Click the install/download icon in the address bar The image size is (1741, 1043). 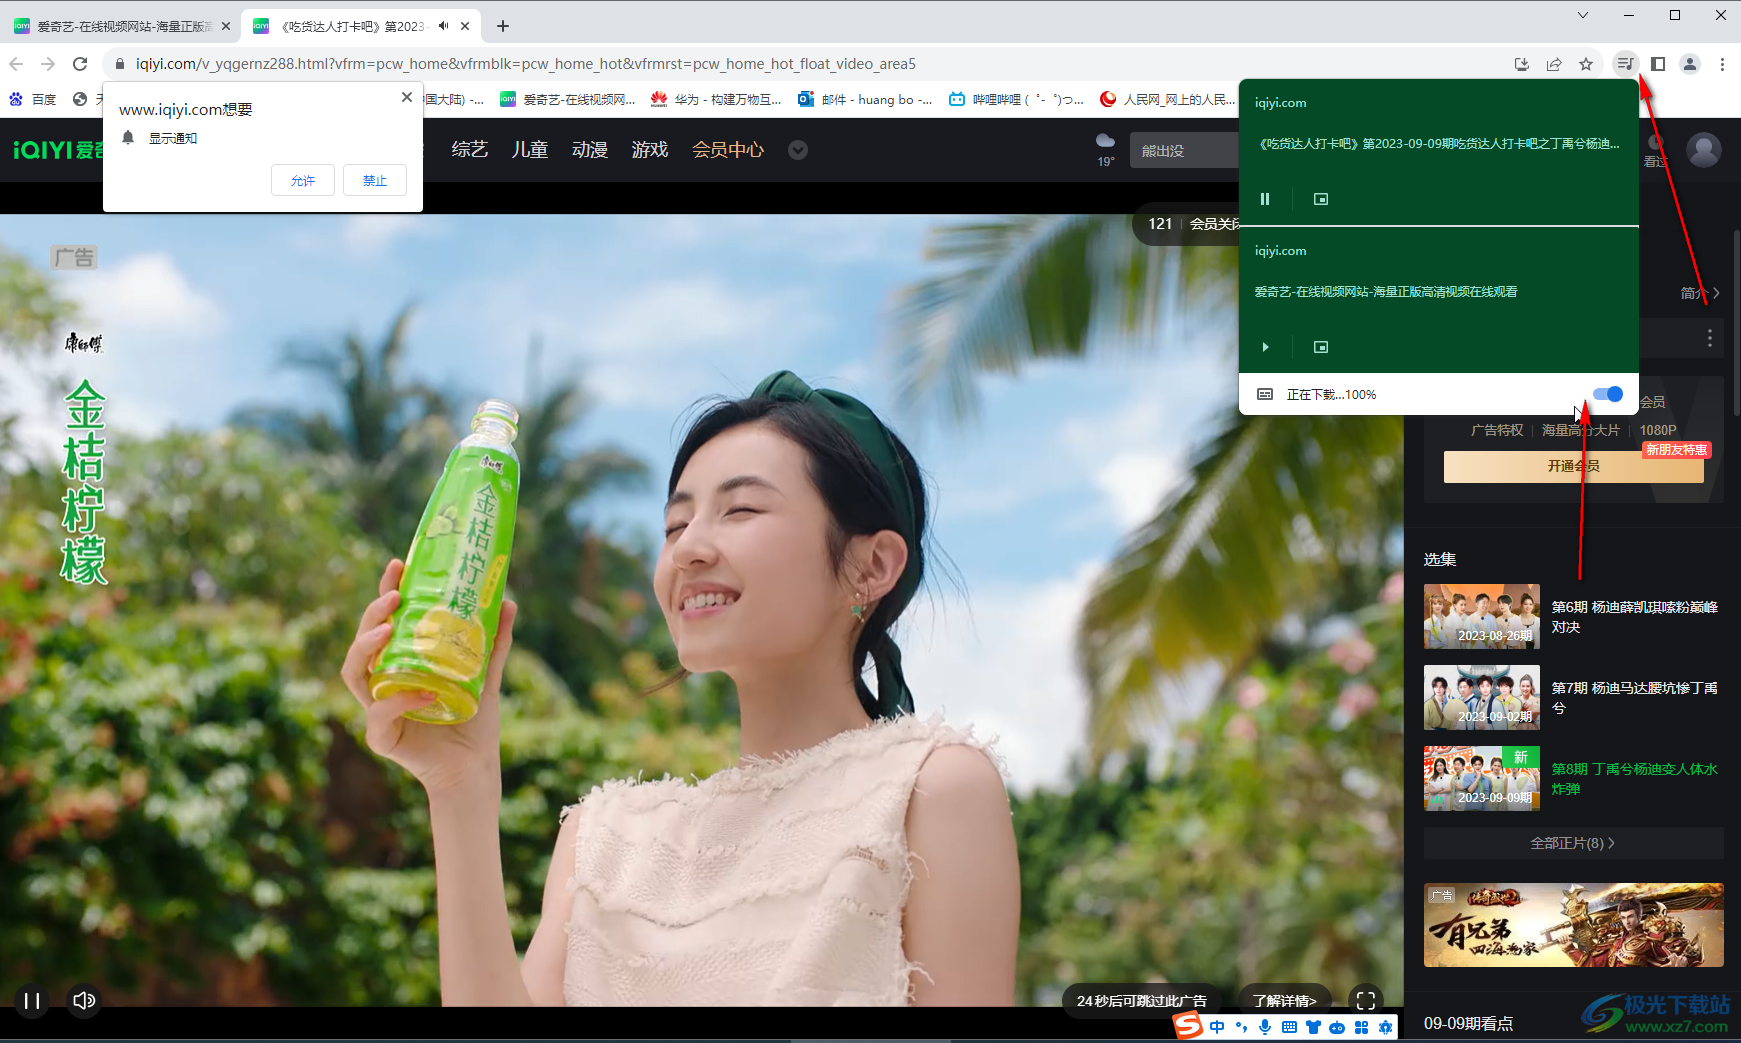coord(1522,64)
